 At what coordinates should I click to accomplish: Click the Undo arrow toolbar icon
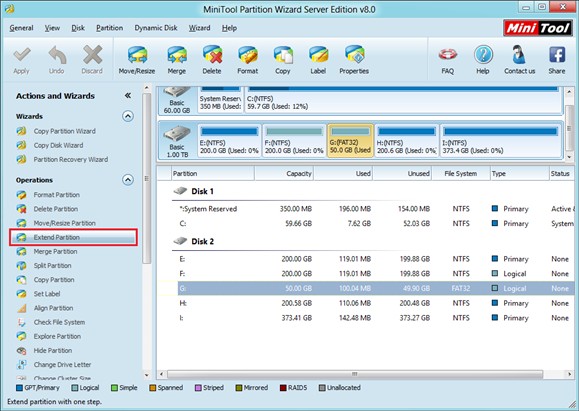[x=57, y=55]
